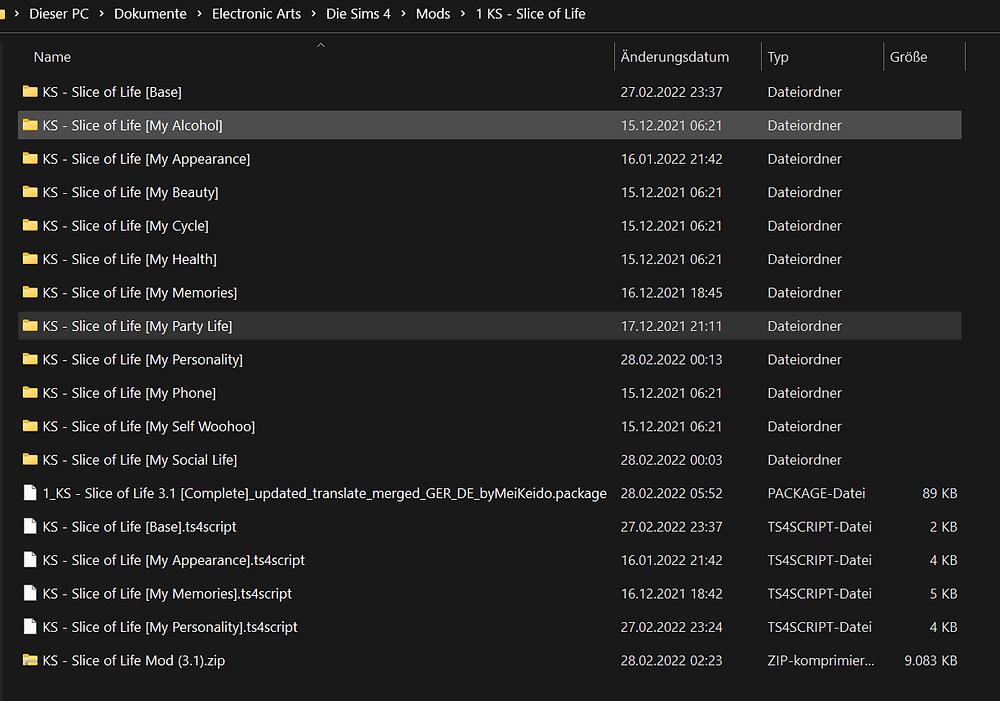Click the zip archive icon of Slice of Life Mod (3.1)
The height and width of the screenshot is (701, 1000).
pyautogui.click(x=30, y=660)
